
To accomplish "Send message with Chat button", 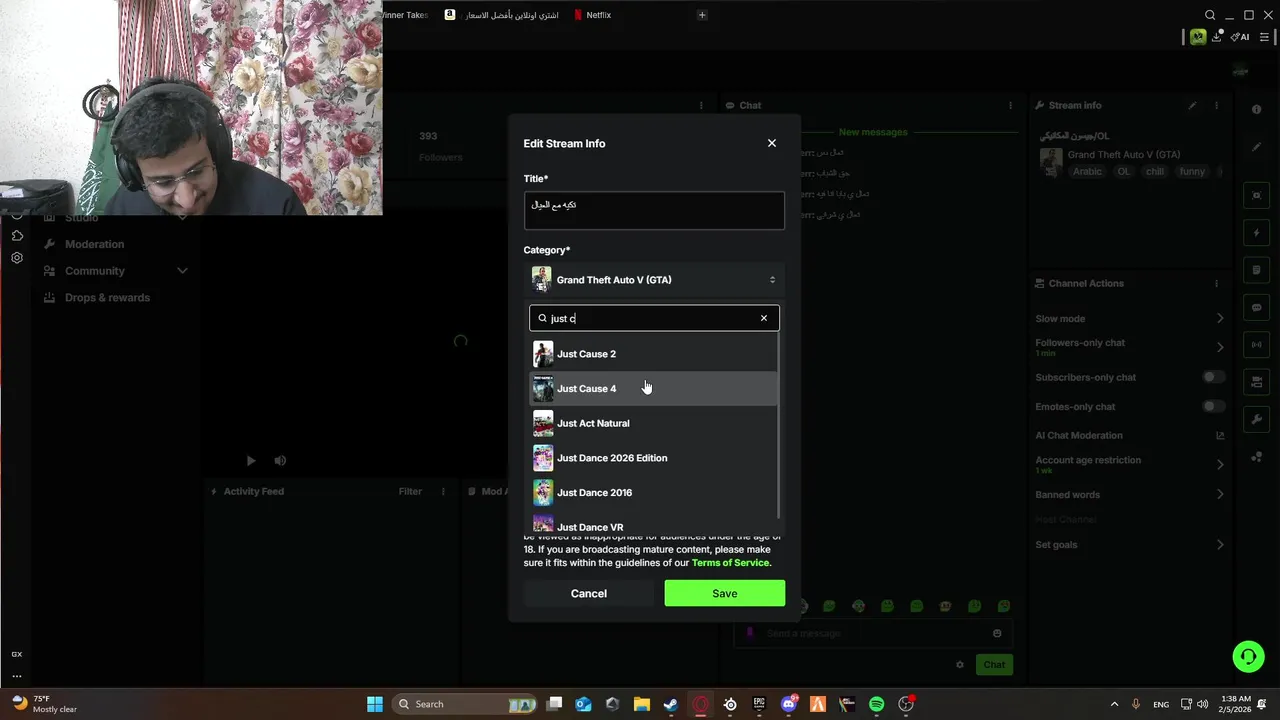I will click(994, 665).
